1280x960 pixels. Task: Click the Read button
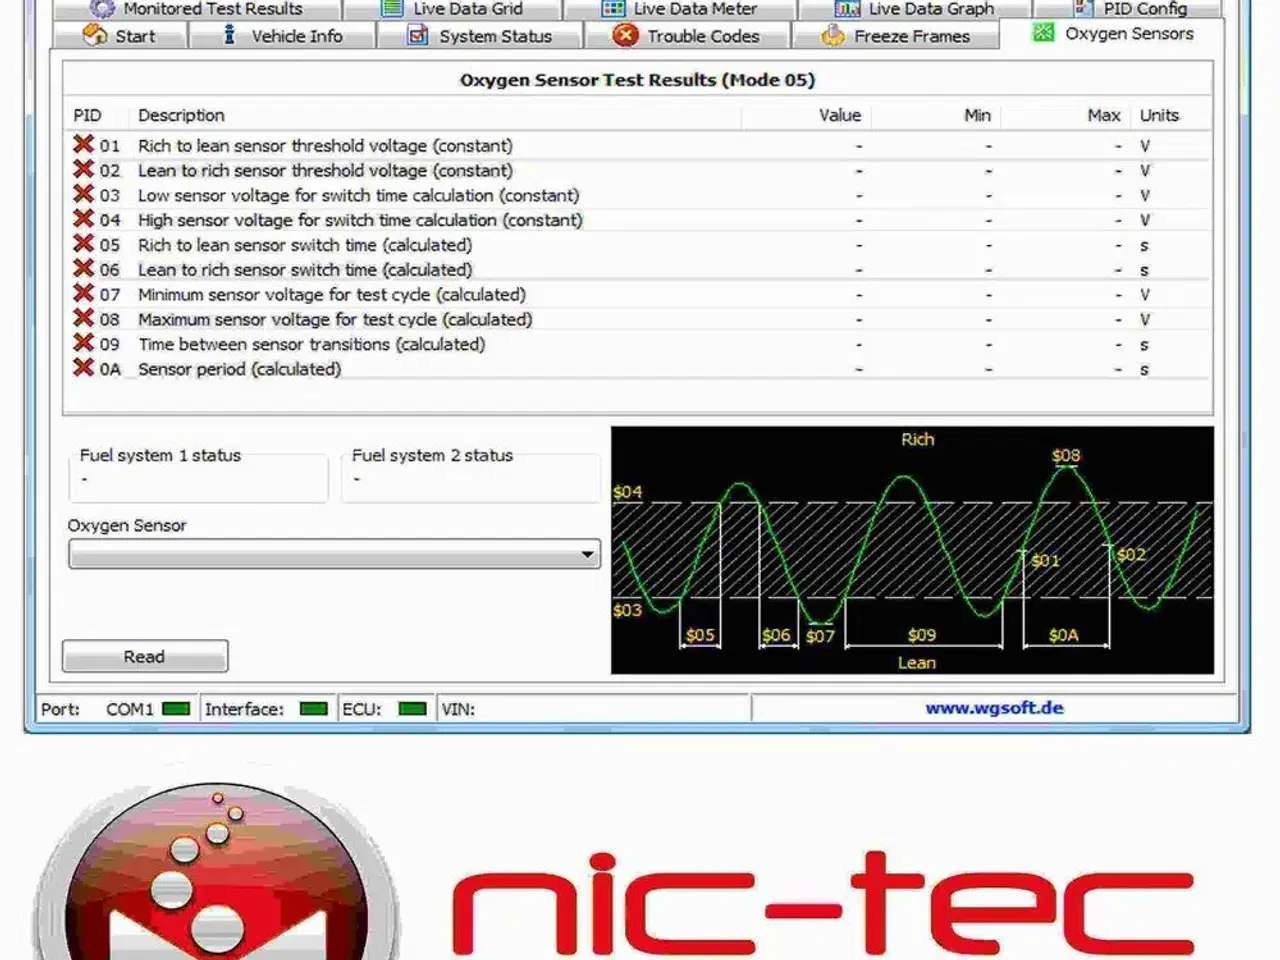(145, 657)
